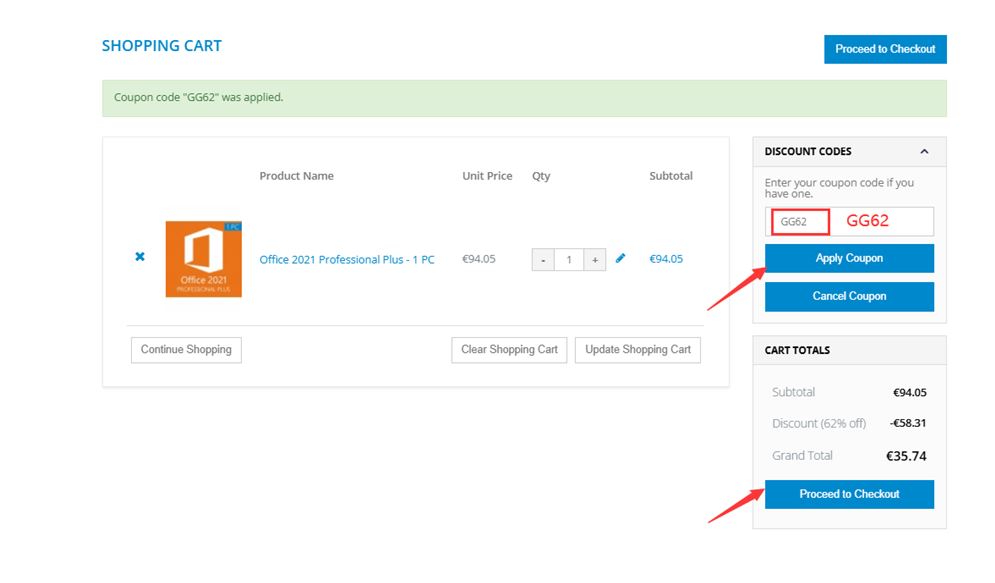
Task: Click the item subtotal €94.05 in the table
Action: tap(666, 259)
